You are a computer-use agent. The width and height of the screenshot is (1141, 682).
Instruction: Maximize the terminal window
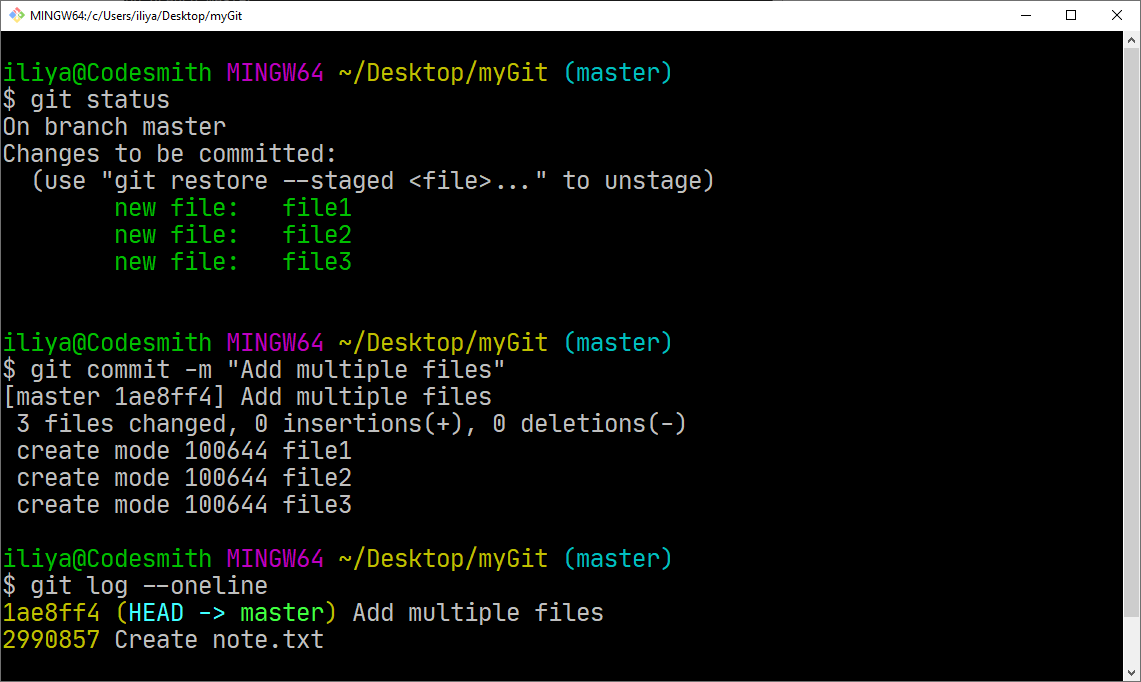pyautogui.click(x=1071, y=15)
